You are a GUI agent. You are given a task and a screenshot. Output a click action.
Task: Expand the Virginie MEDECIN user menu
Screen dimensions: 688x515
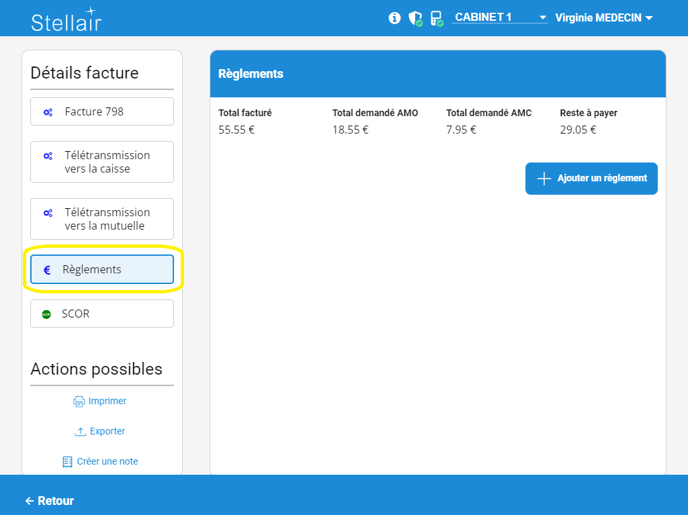tap(604, 18)
